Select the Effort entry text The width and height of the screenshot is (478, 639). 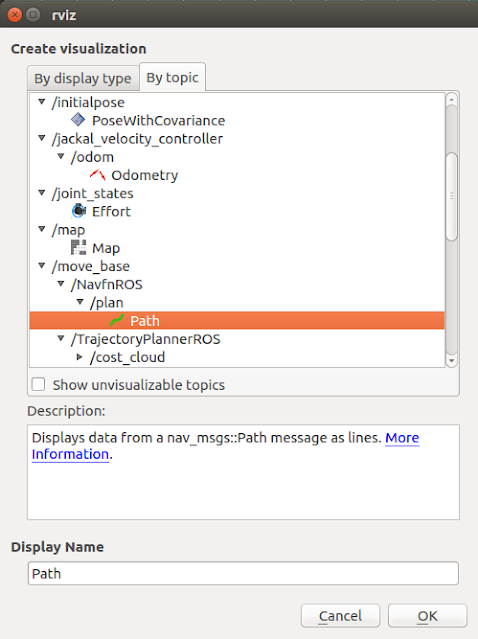(x=111, y=212)
